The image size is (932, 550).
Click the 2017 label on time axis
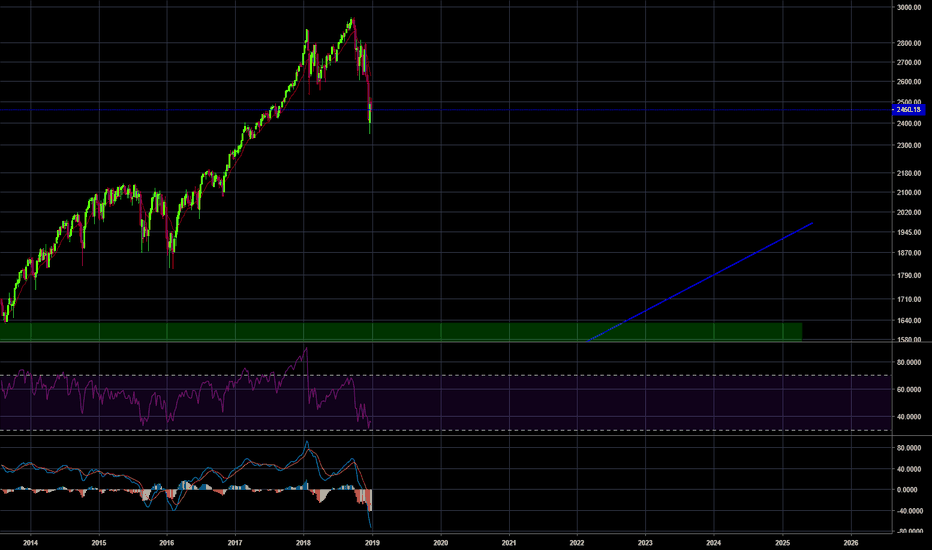tap(235, 543)
